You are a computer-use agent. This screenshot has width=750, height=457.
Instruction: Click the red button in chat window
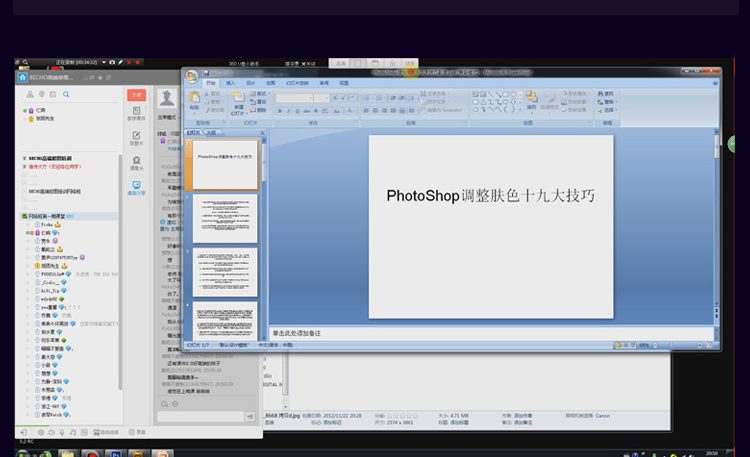pos(136,95)
